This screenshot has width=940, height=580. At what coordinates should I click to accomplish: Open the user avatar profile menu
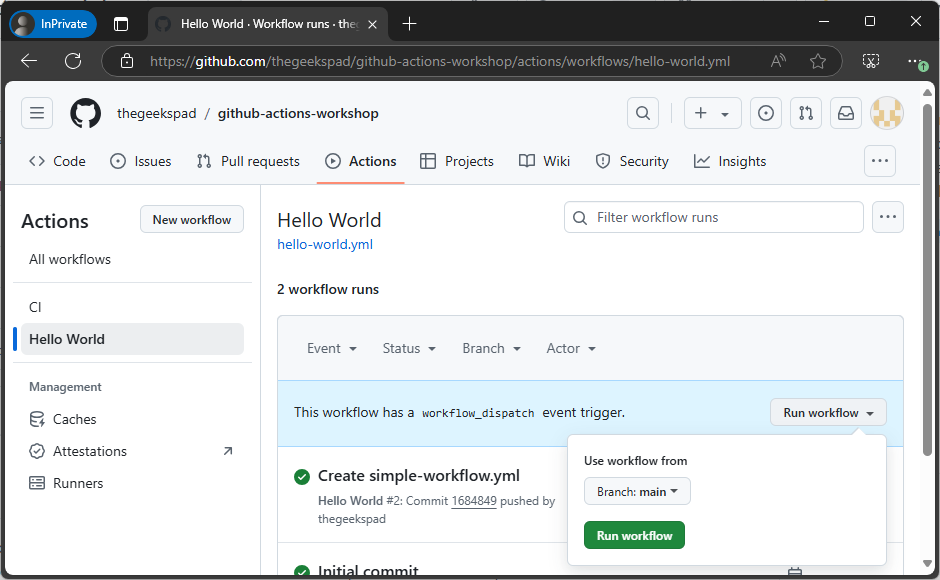[x=887, y=113]
